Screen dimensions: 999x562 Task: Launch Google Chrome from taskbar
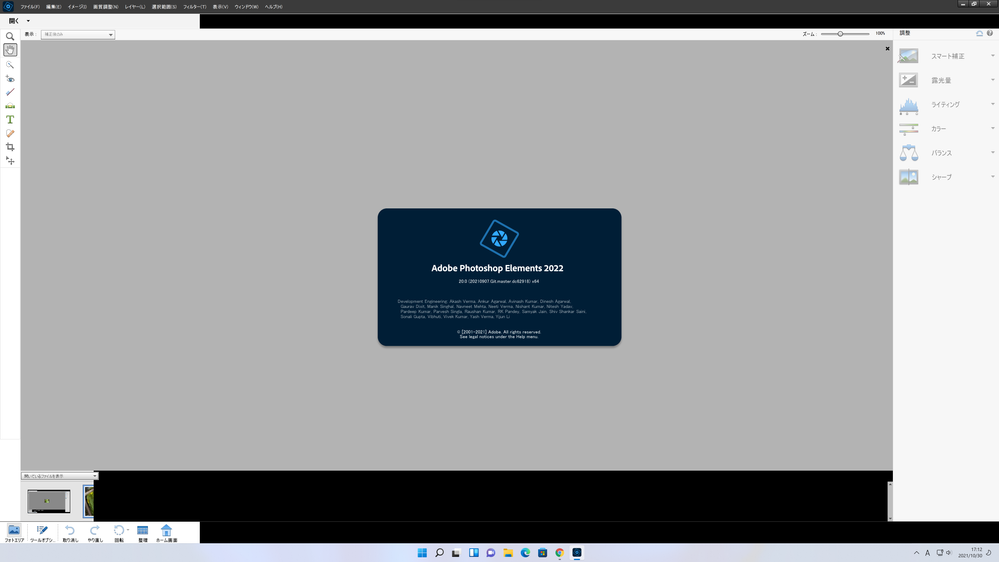tap(559, 553)
